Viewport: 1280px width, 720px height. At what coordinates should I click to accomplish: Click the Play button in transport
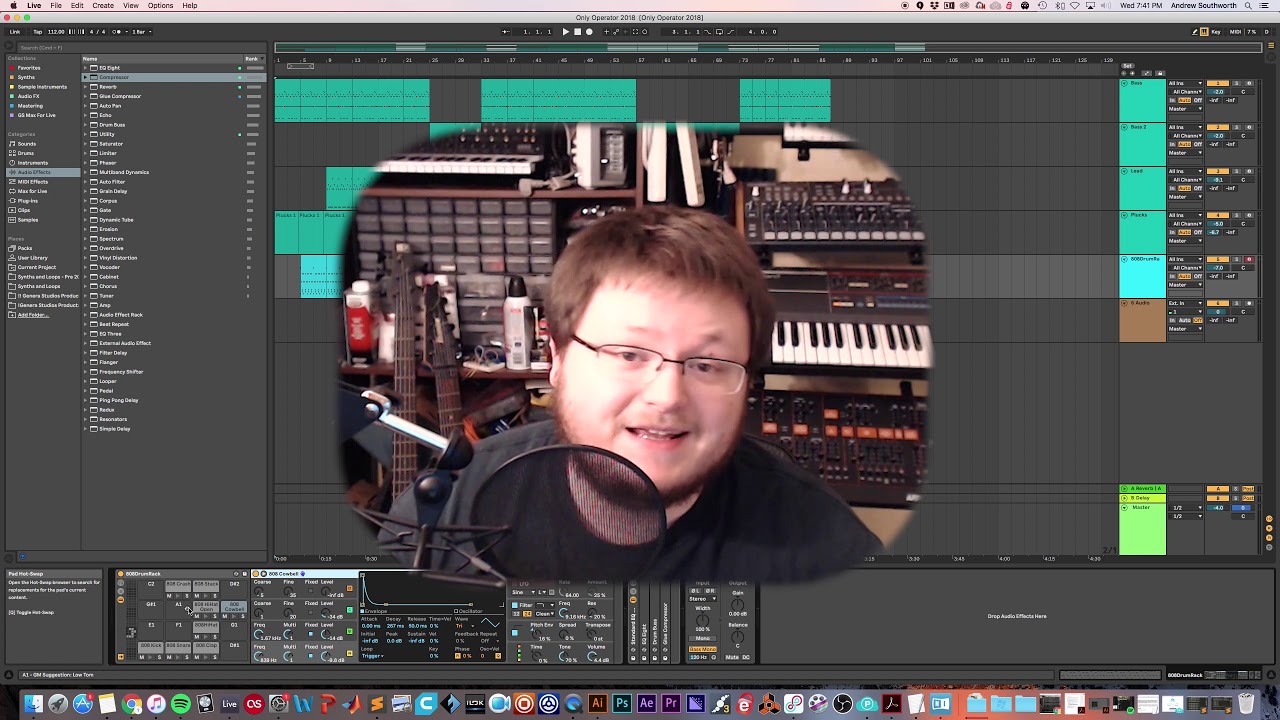[x=565, y=32]
